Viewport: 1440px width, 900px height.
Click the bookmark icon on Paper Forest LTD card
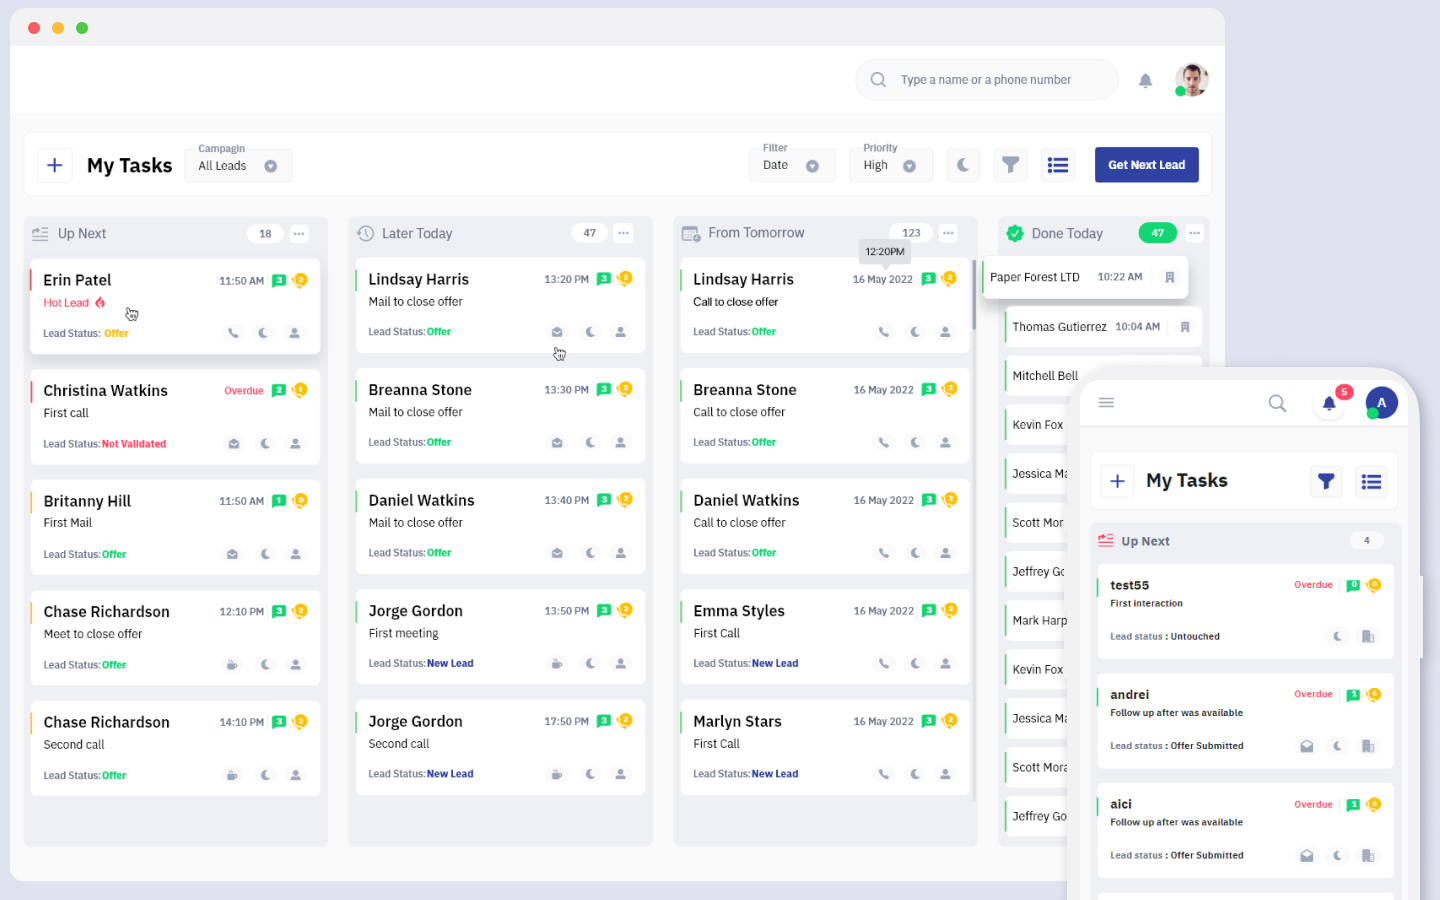tap(1170, 277)
